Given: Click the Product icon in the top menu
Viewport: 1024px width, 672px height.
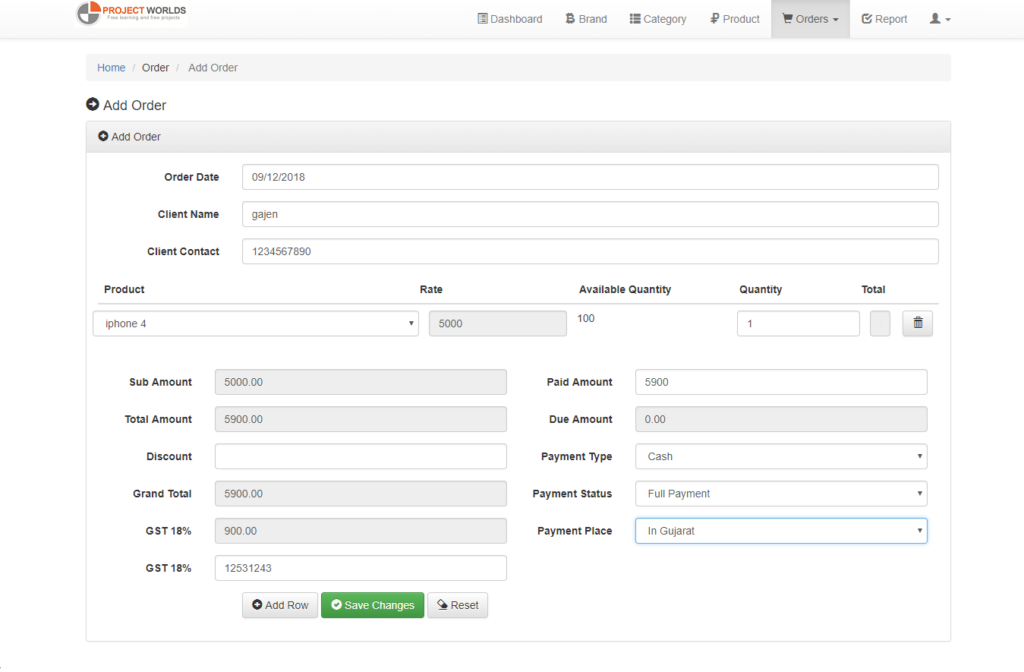Looking at the screenshot, I should click(x=714, y=18).
